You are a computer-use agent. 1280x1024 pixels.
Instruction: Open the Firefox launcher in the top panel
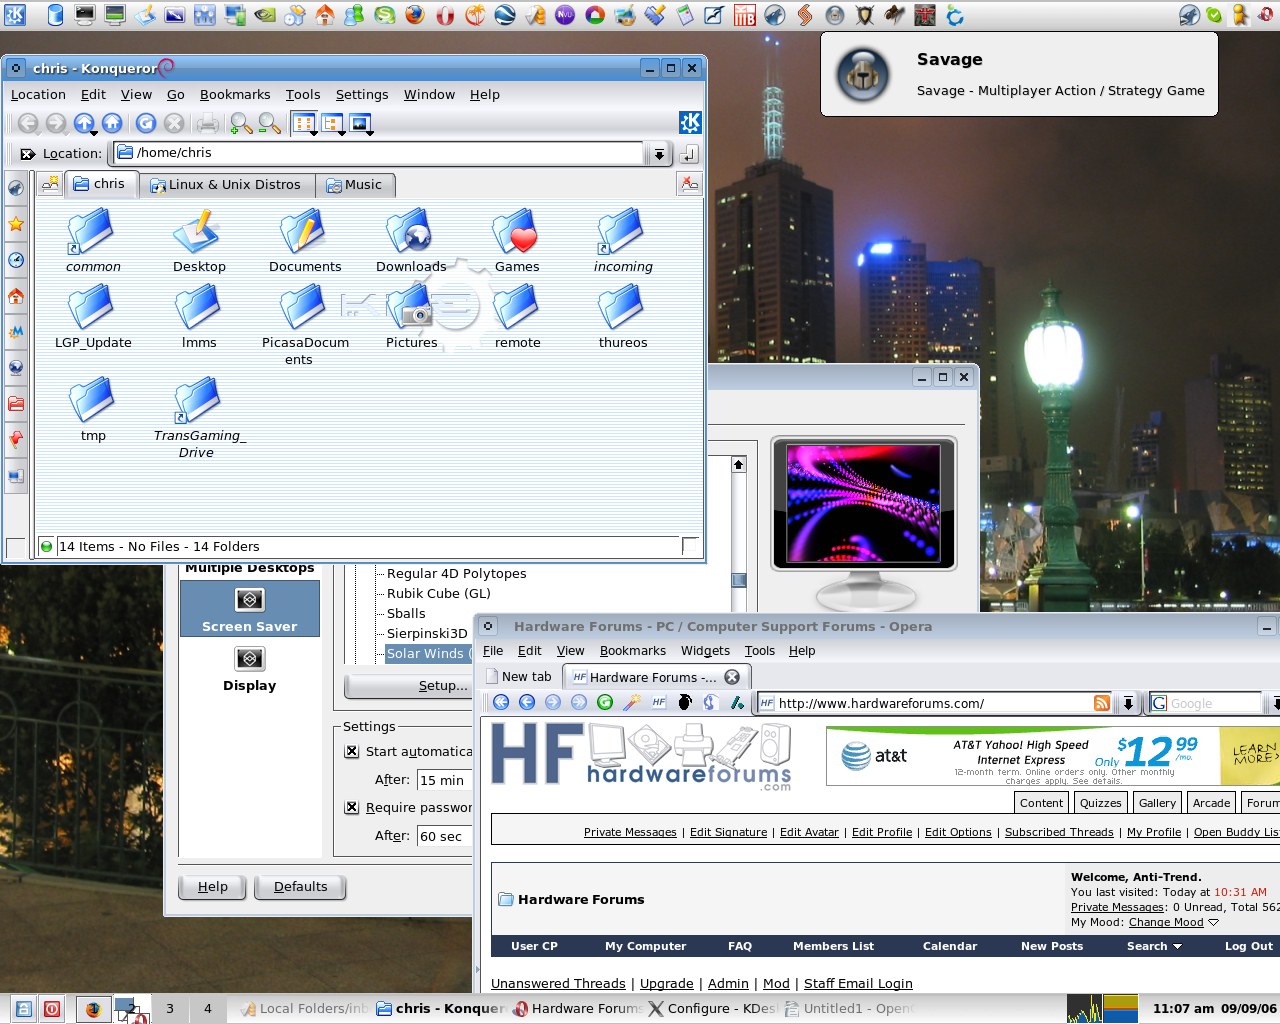click(415, 15)
